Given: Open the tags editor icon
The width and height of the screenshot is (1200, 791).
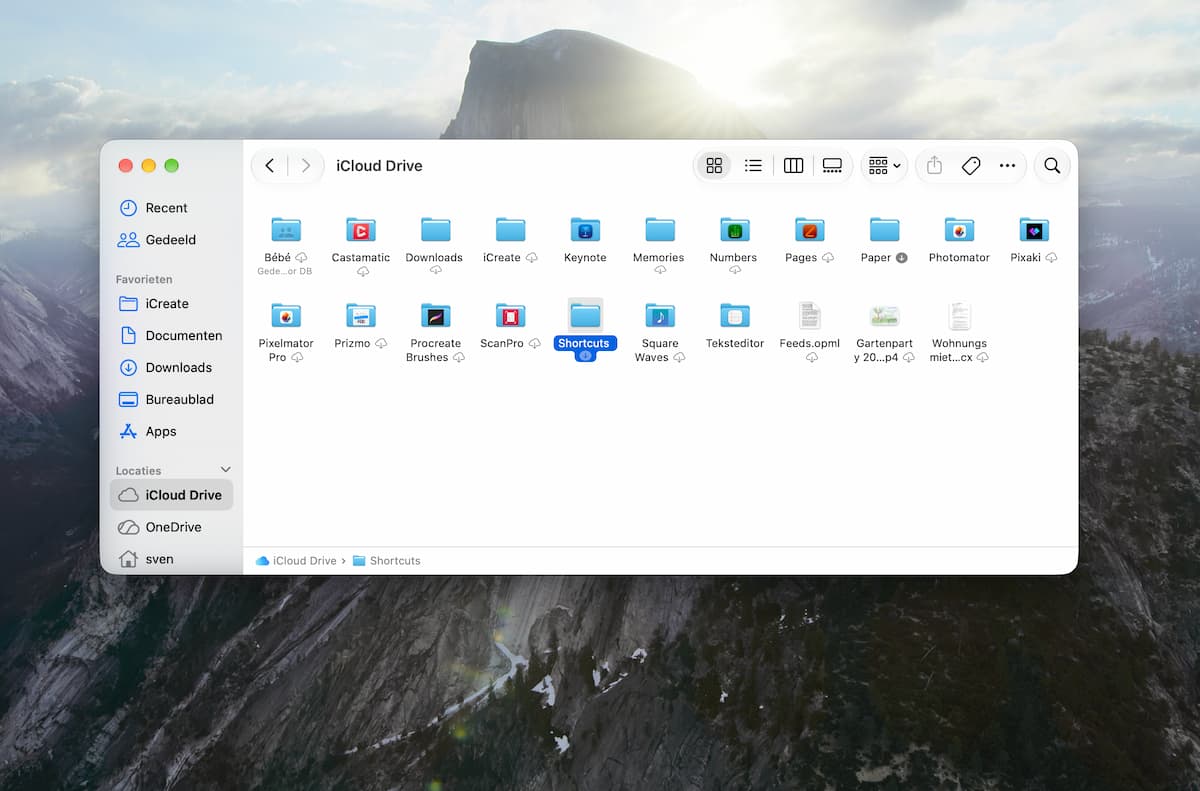Looking at the screenshot, I should [x=970, y=166].
